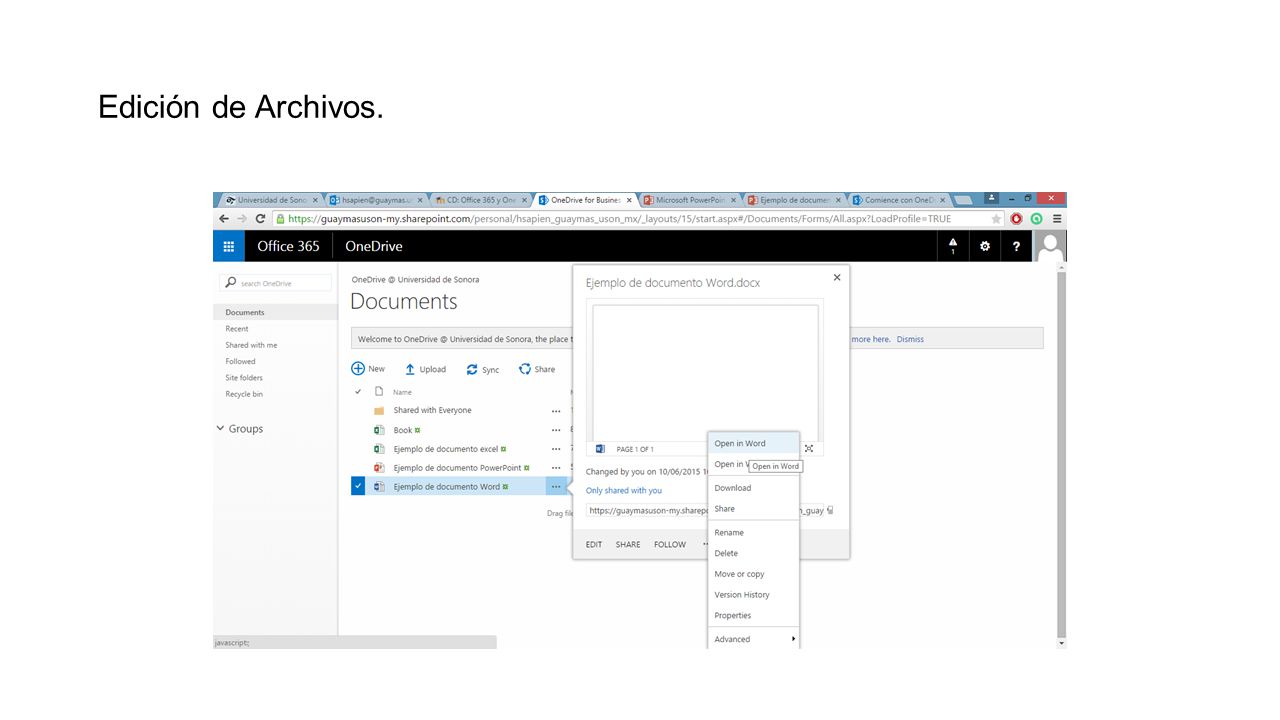Choose Rename from the context menu

pos(753,533)
